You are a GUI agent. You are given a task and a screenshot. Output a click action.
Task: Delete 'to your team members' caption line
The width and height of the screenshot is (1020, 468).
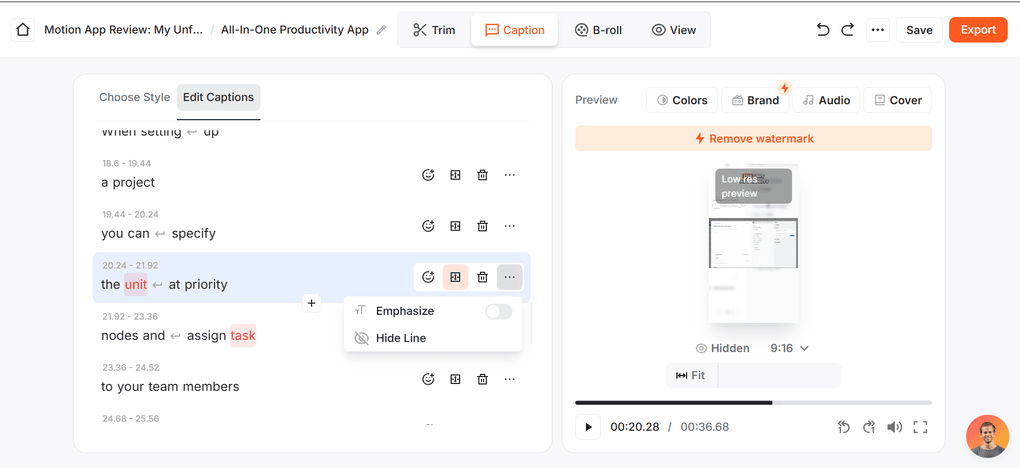[x=483, y=379]
